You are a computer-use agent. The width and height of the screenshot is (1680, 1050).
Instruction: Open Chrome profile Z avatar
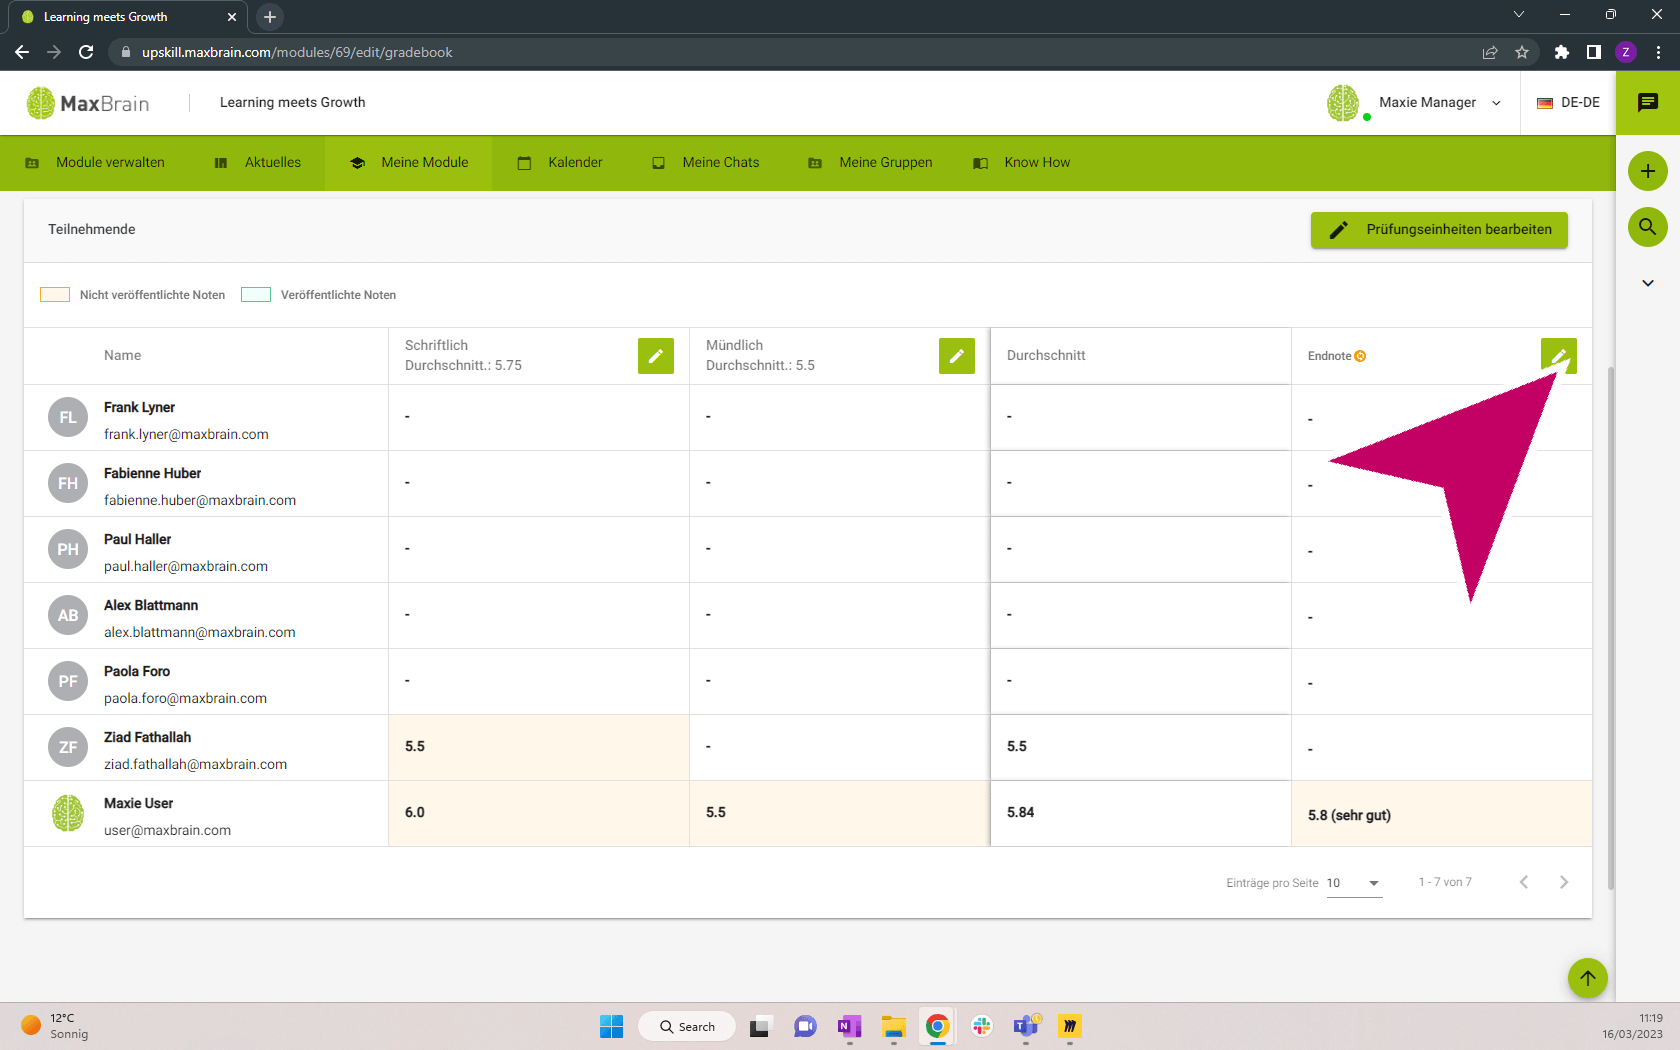click(x=1626, y=52)
